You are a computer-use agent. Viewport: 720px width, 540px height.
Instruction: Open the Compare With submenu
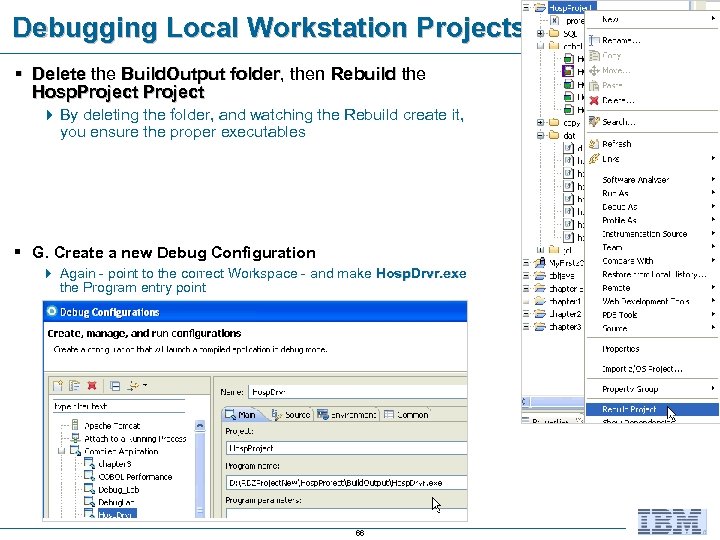(x=652, y=261)
